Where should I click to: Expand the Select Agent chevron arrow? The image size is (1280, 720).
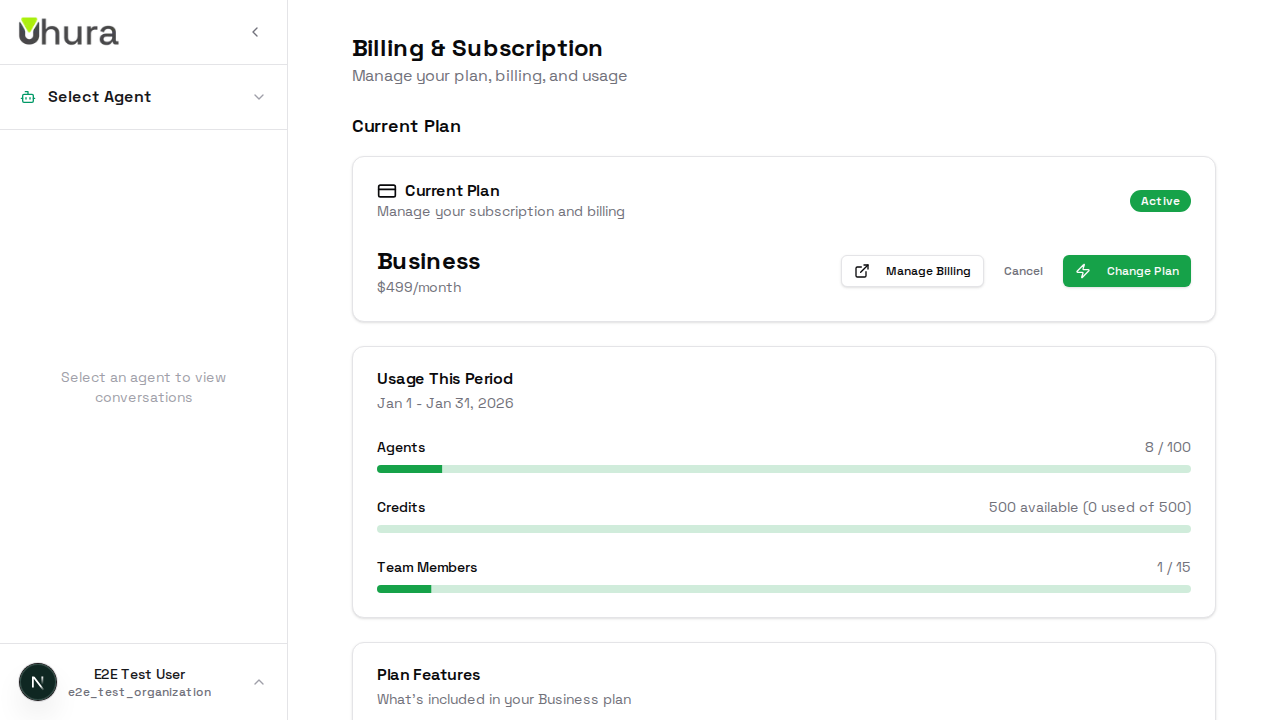pos(259,97)
